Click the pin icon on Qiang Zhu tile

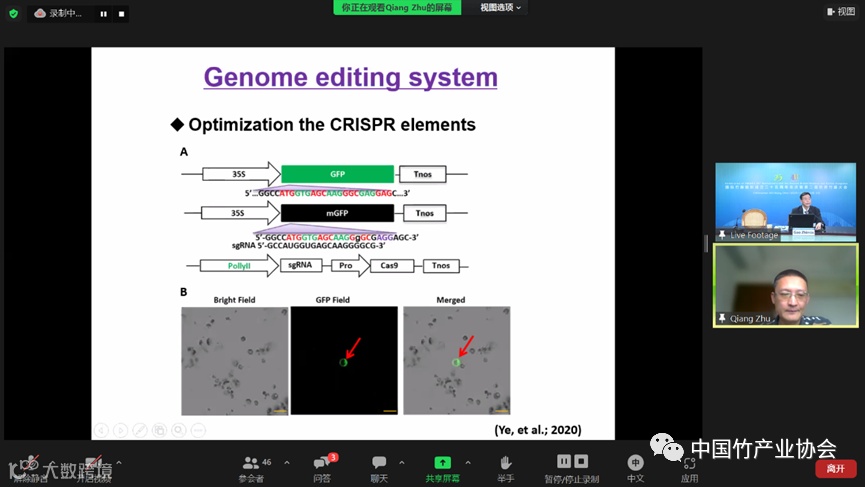[722, 318]
